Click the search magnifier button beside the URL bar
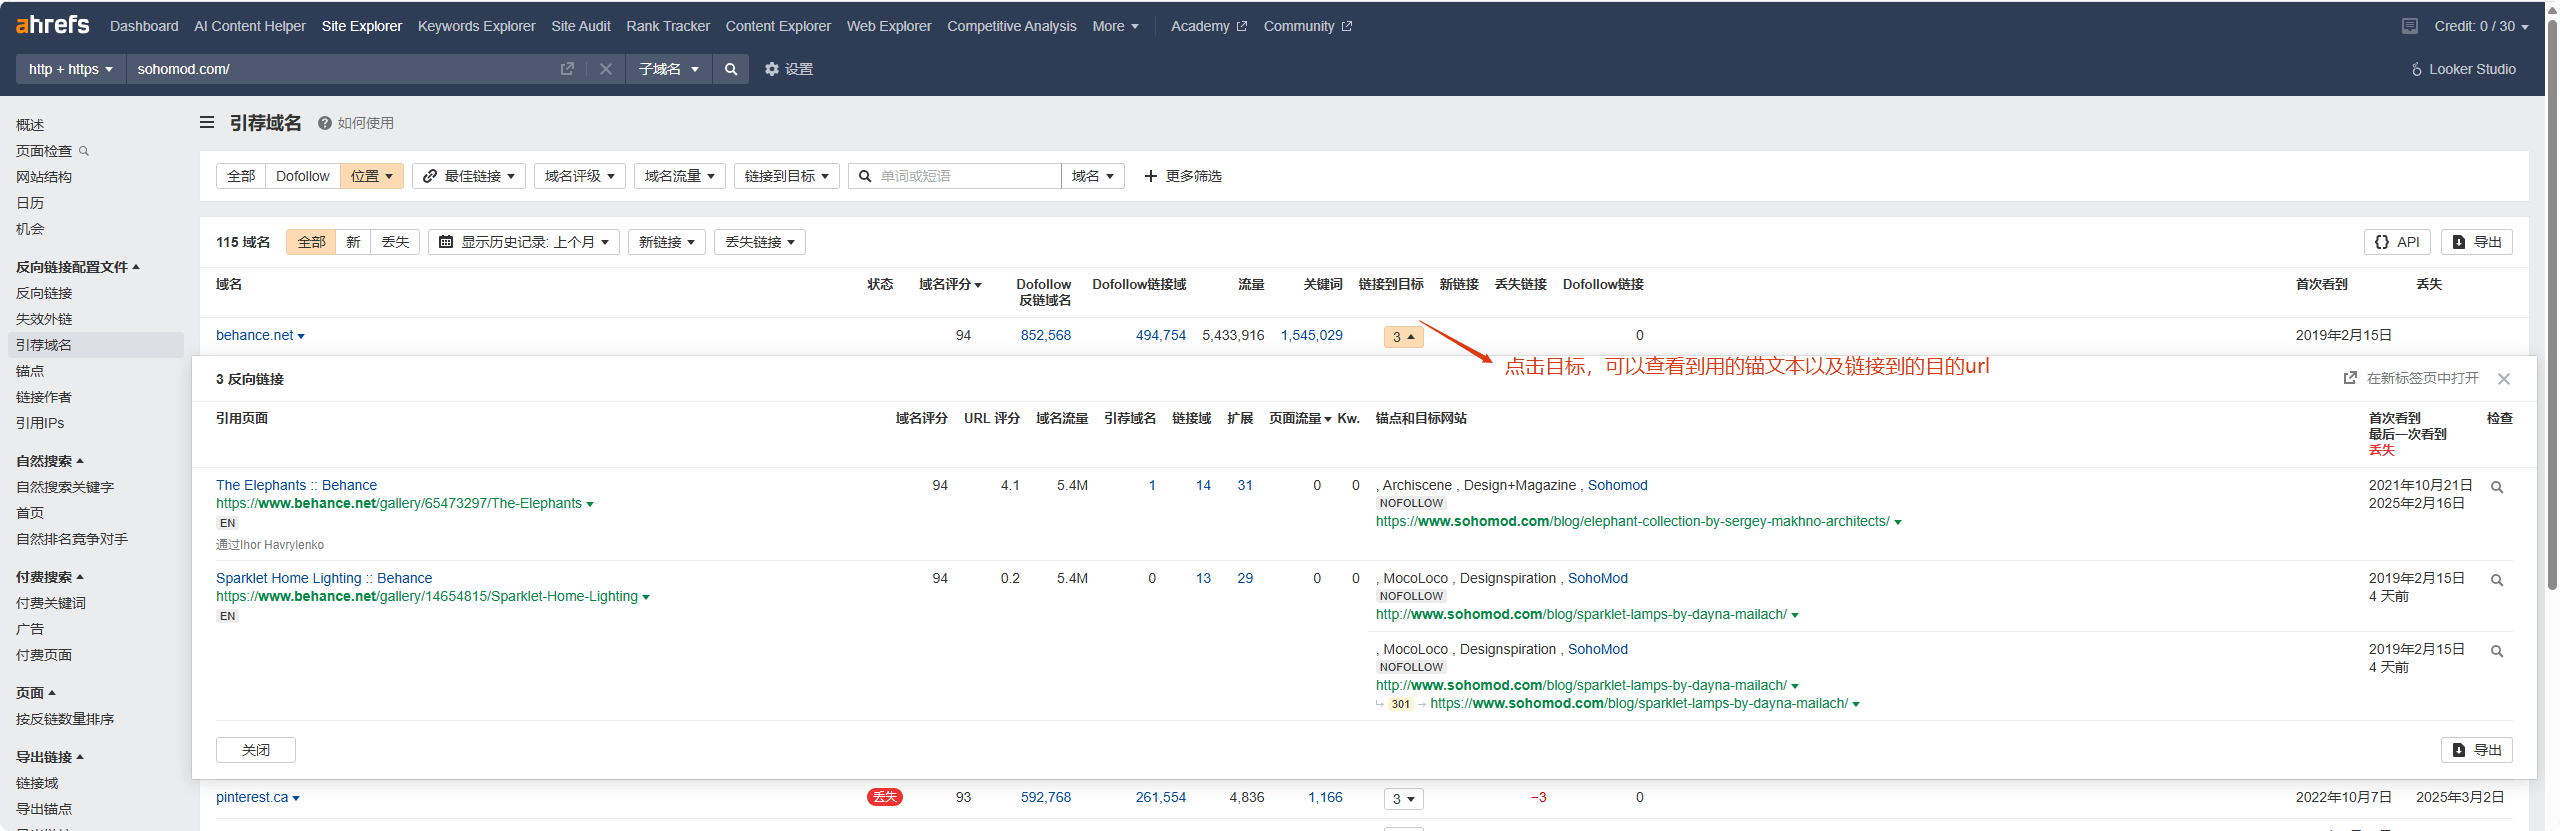The width and height of the screenshot is (2560, 831). coord(731,69)
